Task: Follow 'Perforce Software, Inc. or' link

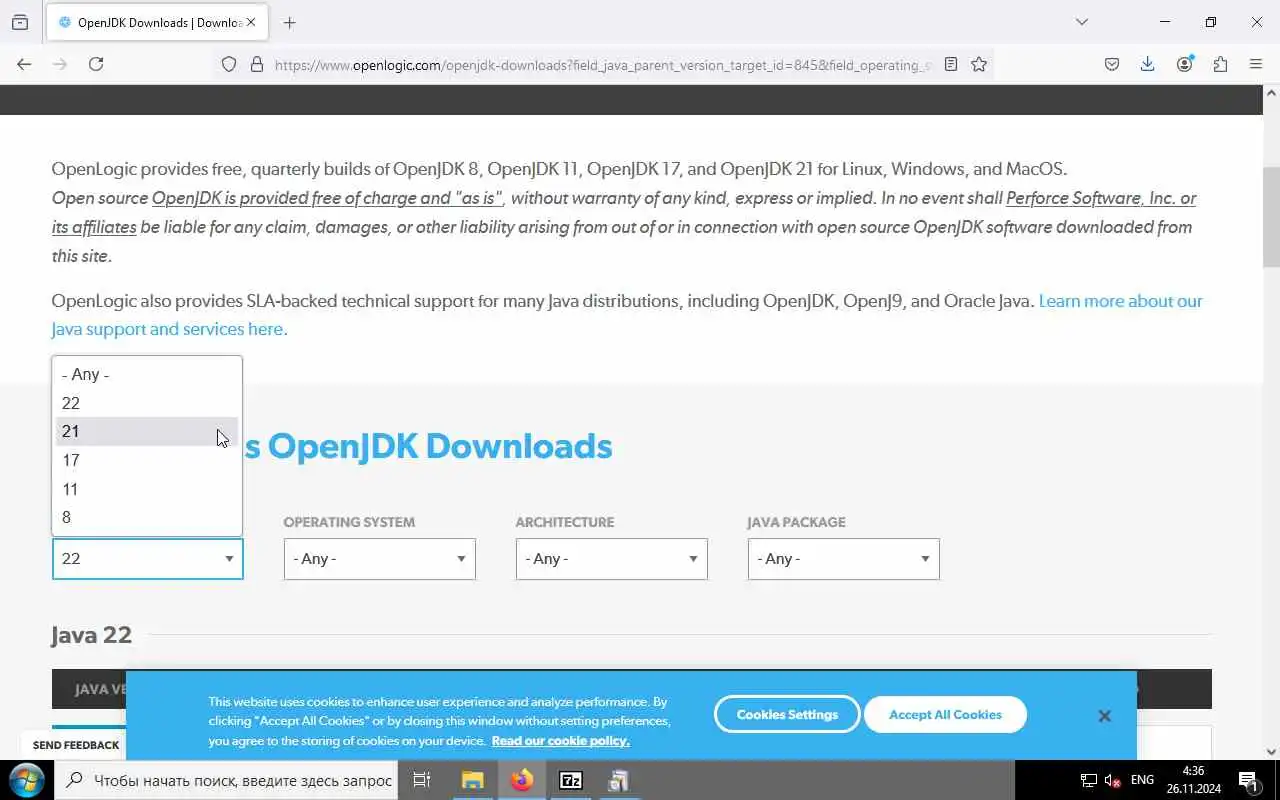Action: pos(1101,198)
